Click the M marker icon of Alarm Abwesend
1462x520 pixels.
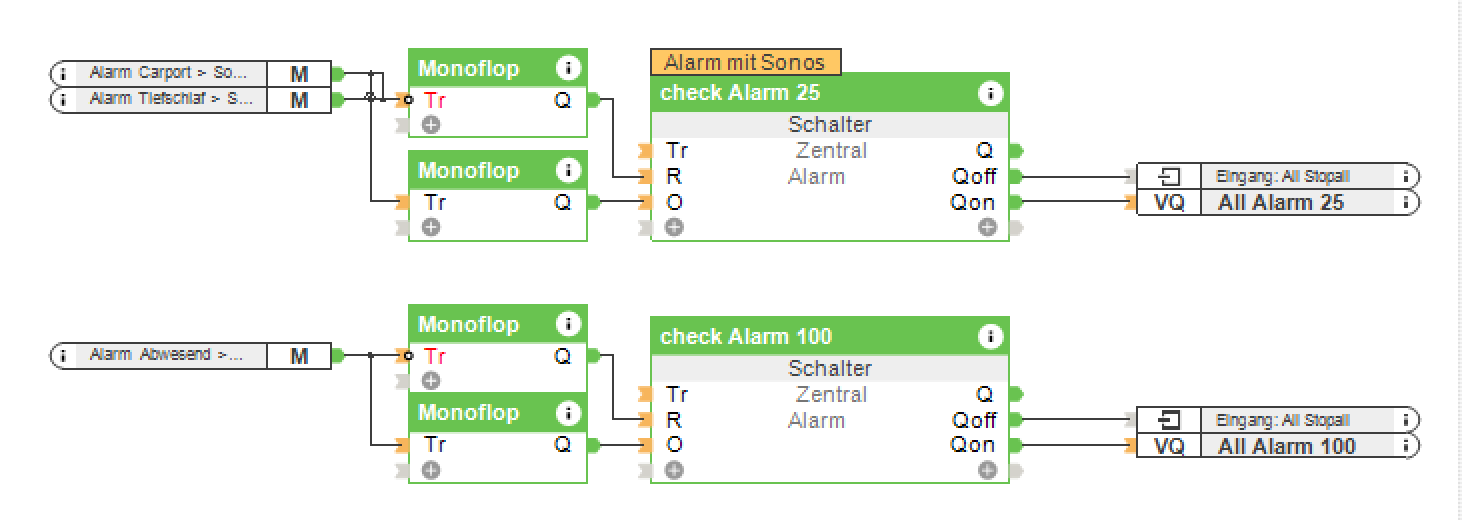pos(299,355)
